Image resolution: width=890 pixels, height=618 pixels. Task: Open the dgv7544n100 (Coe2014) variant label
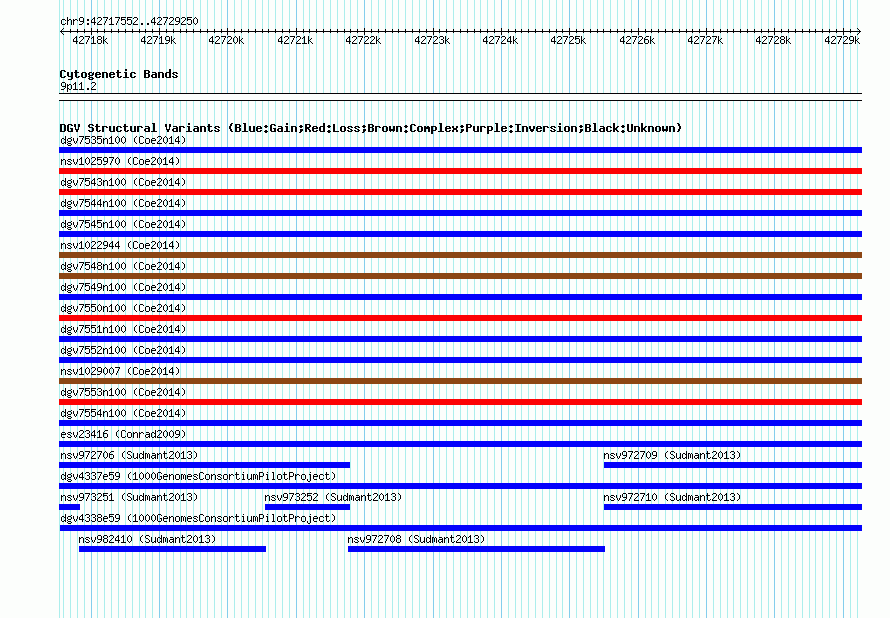point(123,203)
